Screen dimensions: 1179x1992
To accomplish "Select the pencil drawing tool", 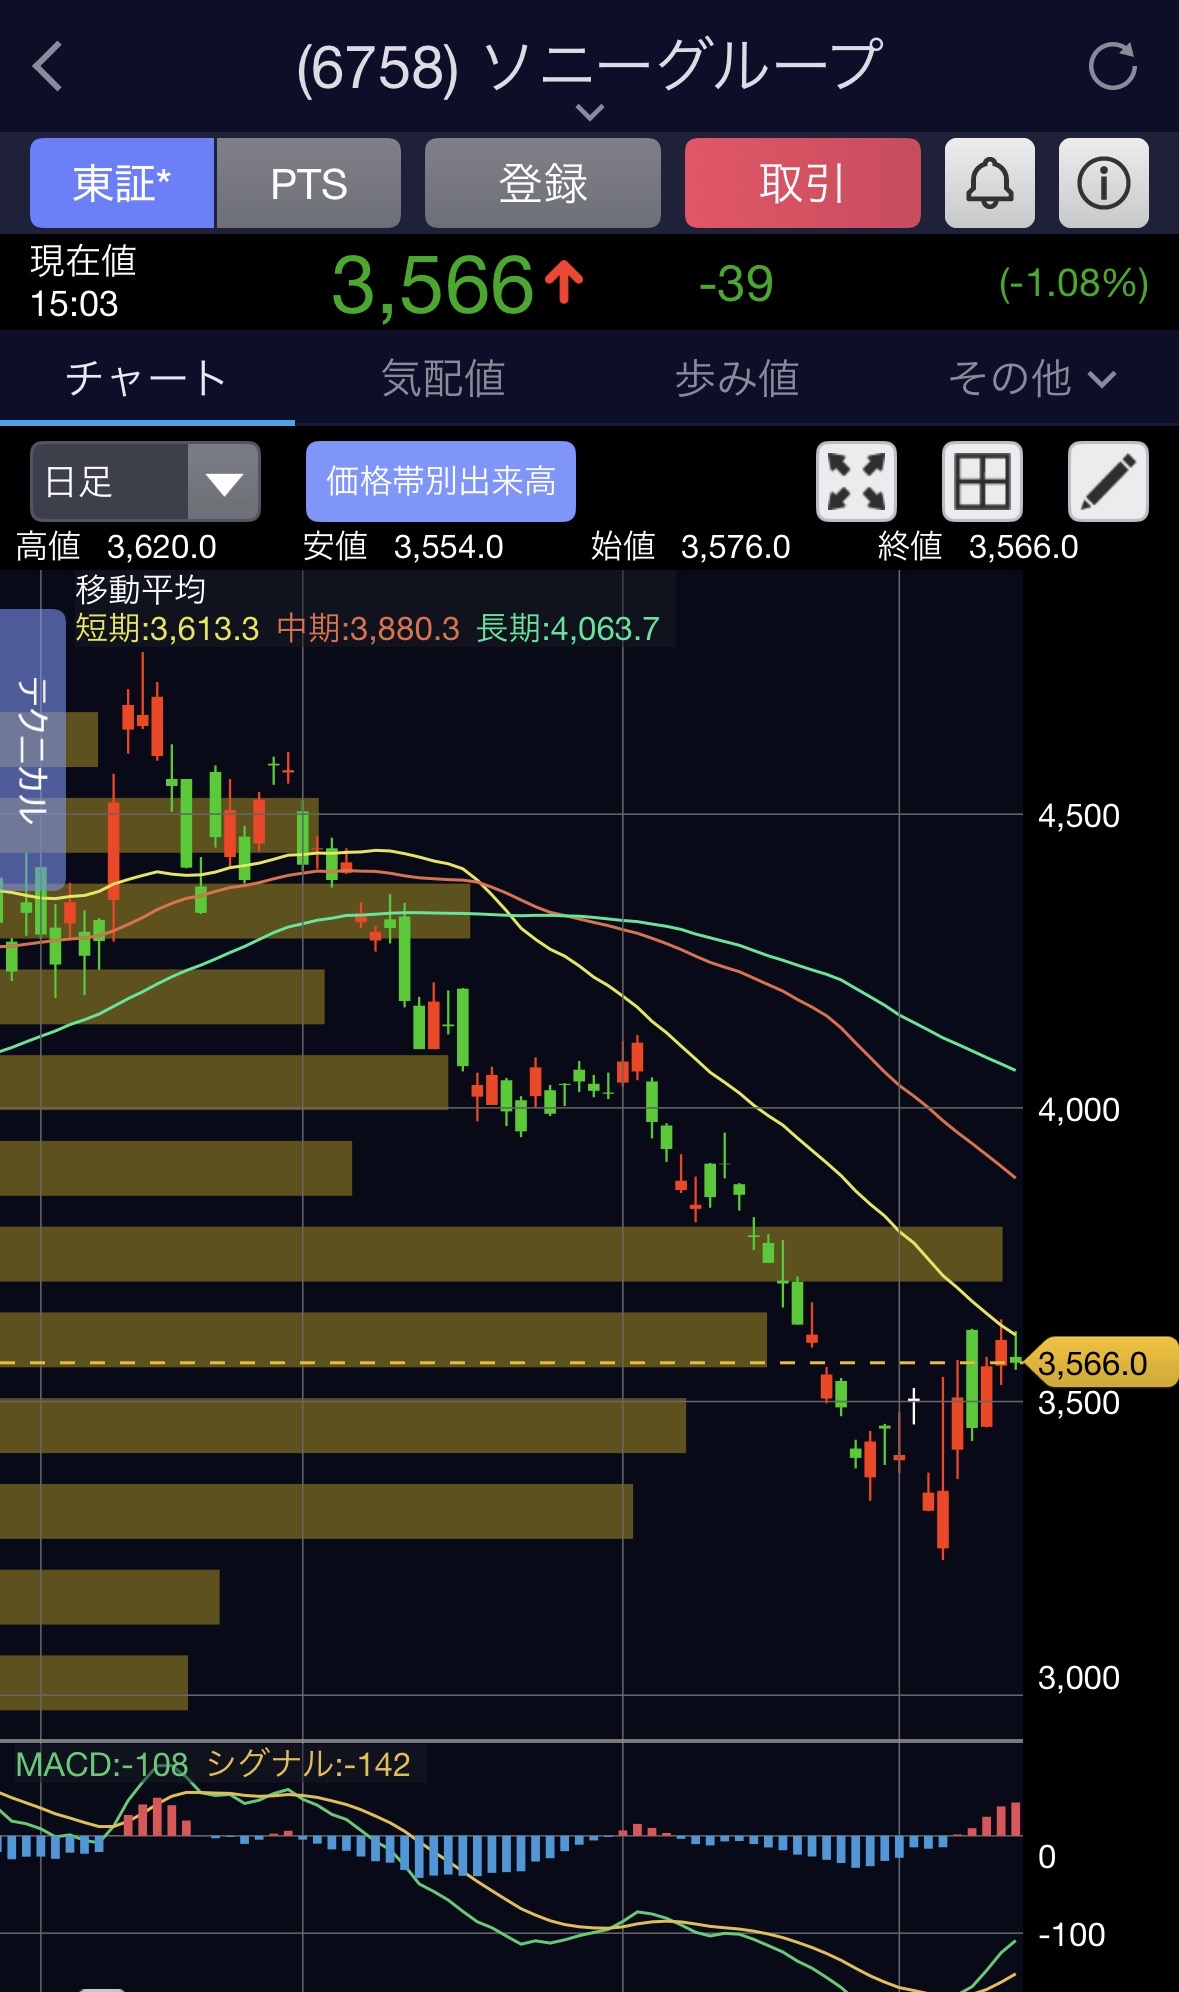I will [x=1108, y=481].
